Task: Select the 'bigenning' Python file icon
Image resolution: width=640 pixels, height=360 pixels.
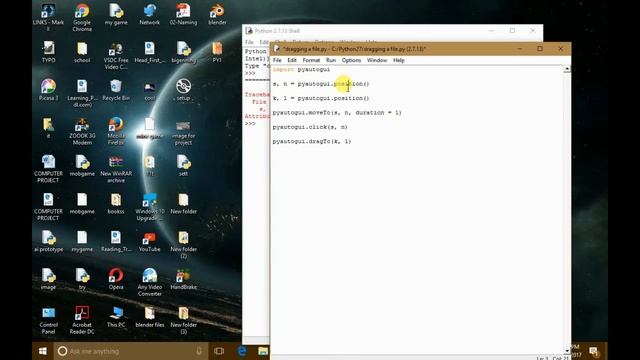Action: tap(183, 52)
